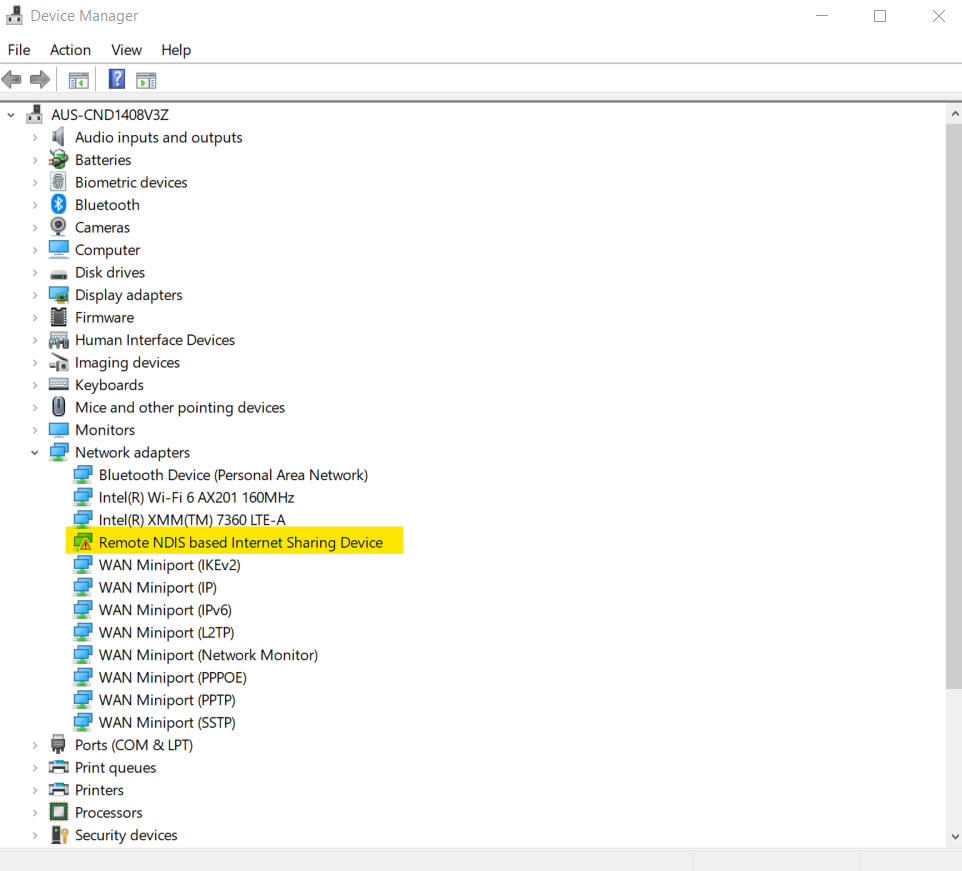Click the Bluetooth category icon
Screen dimensions: 962x871
pos(58,204)
